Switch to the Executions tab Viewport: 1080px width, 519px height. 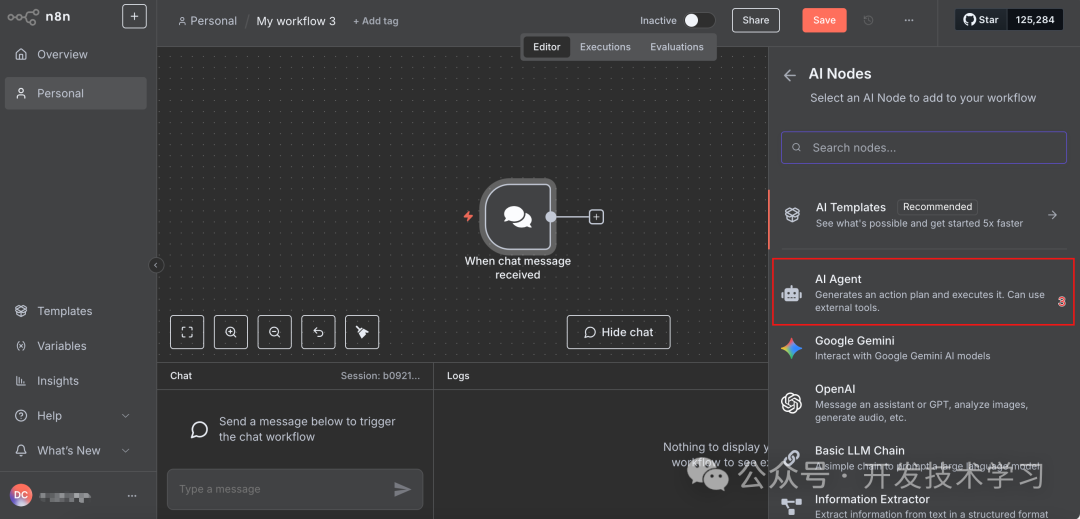coord(605,47)
